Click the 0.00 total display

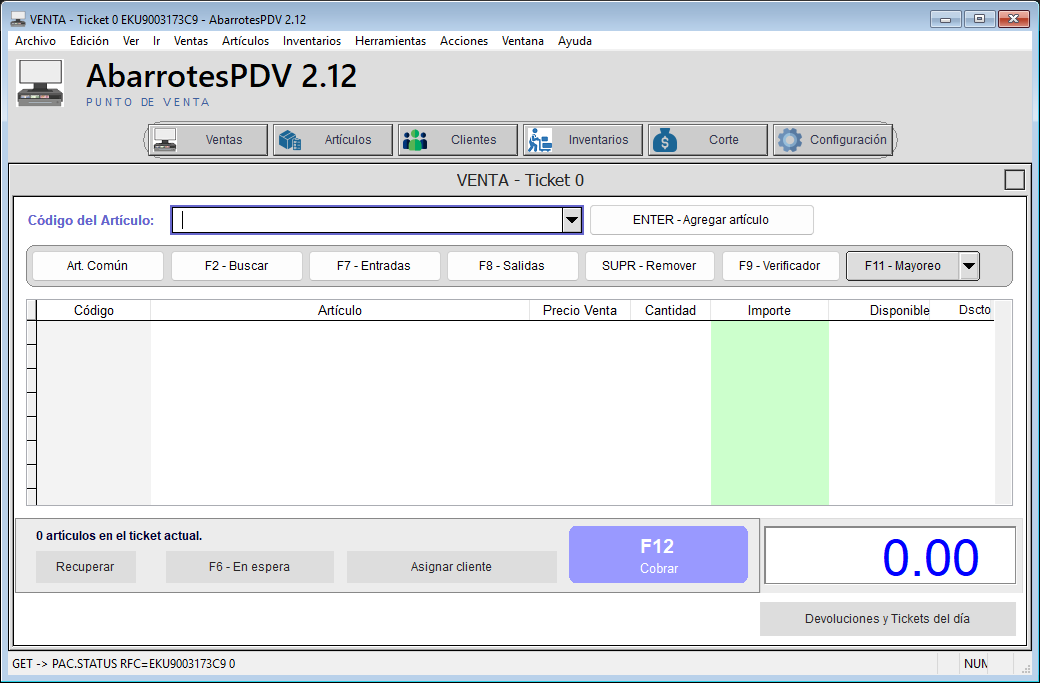(x=890, y=556)
